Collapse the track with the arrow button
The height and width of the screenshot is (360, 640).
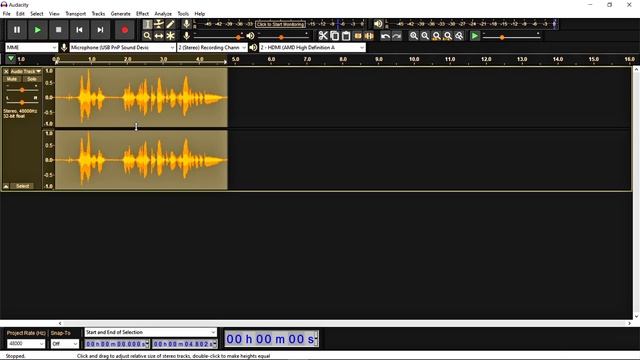(x=6, y=186)
